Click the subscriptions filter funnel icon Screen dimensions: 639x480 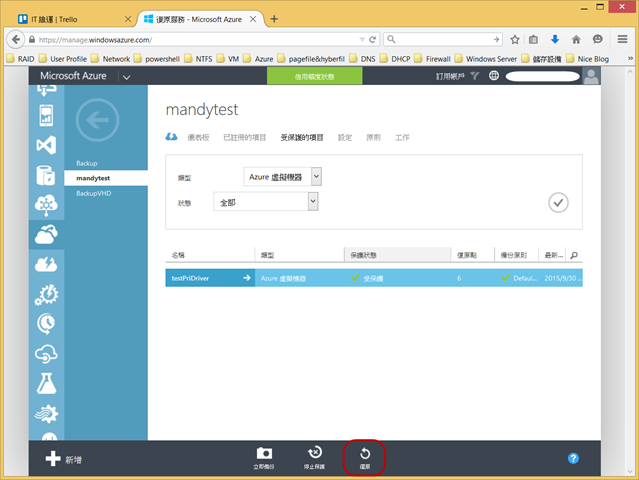474,76
